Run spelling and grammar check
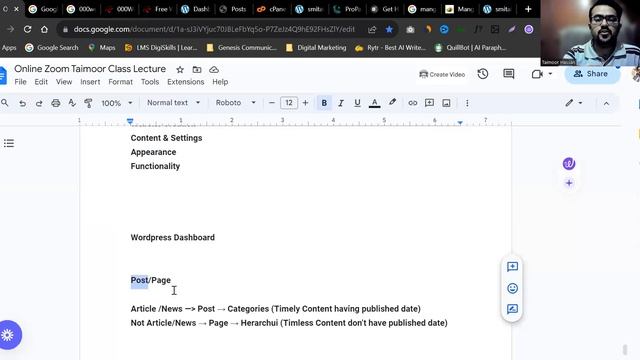The height and width of the screenshot is (360, 640). [x=72, y=103]
